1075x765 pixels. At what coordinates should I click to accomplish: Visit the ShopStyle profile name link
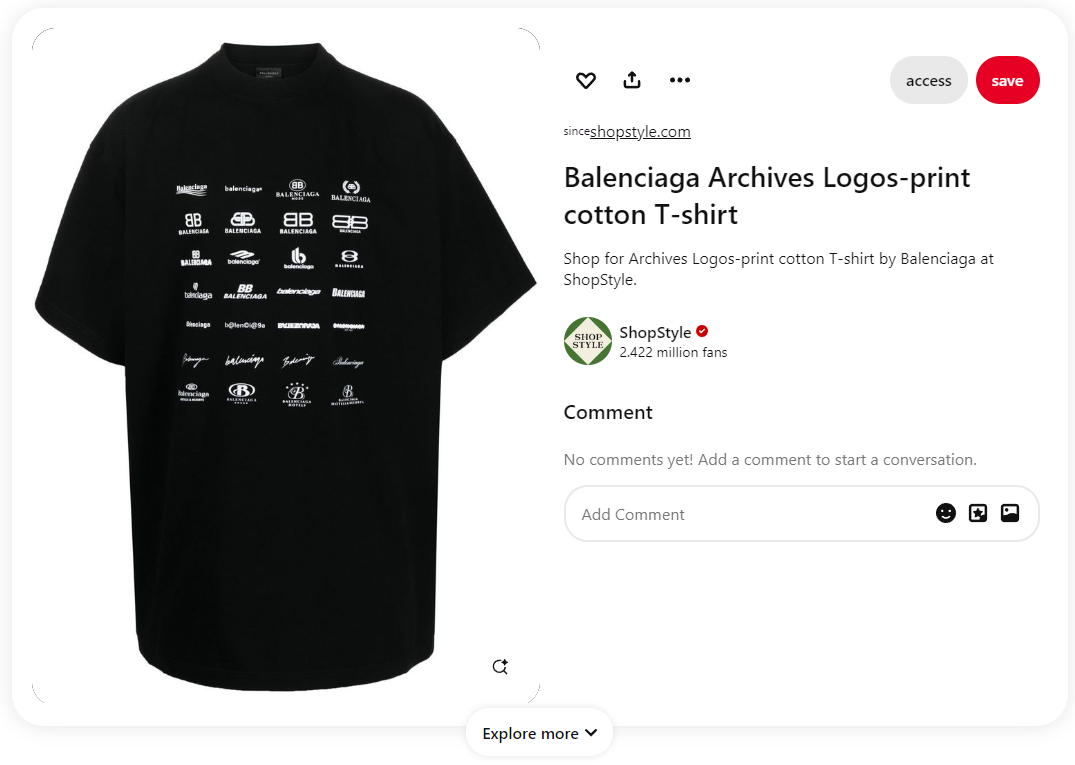(x=653, y=332)
